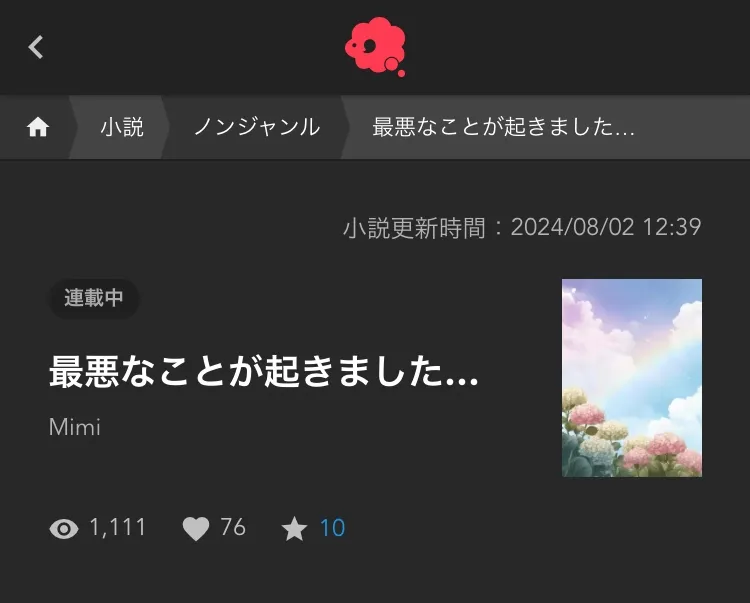This screenshot has height=603, width=750.
Task: Visit author Mimi's profile
Action: click(75, 427)
